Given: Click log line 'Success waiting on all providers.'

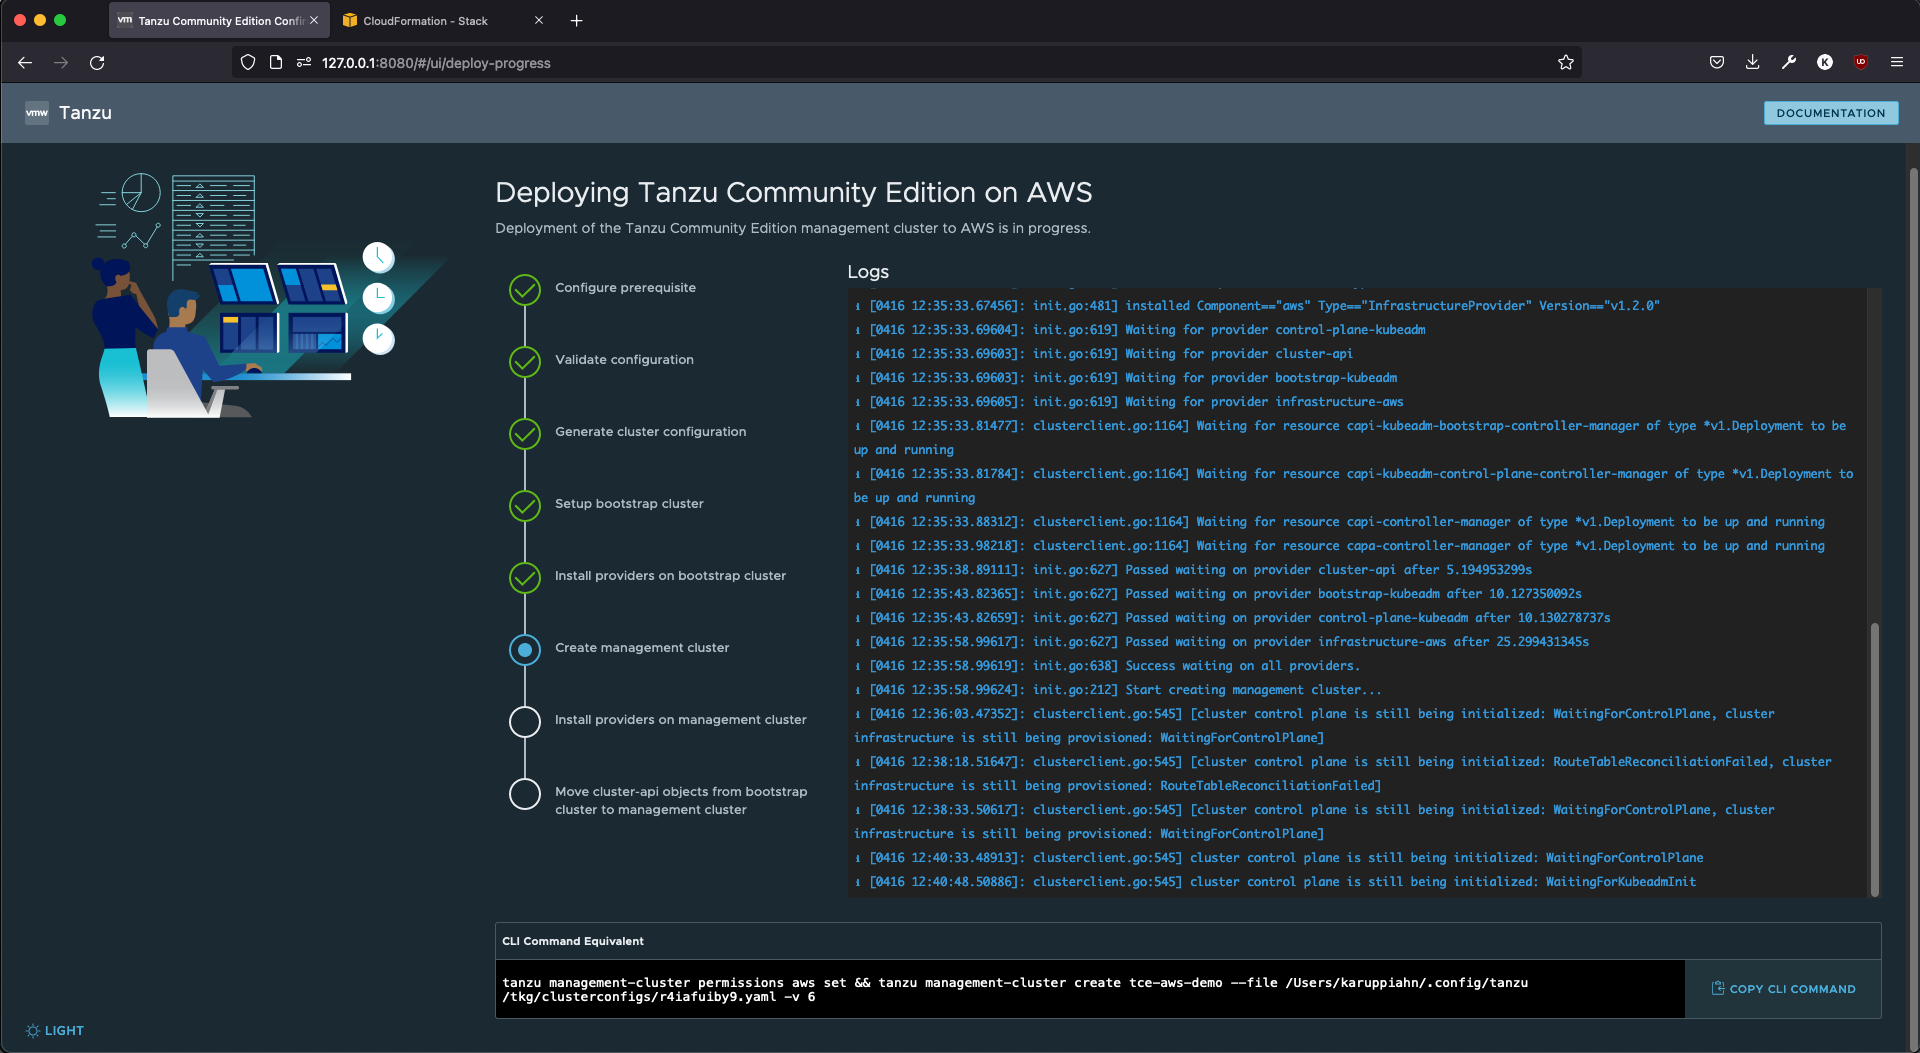Looking at the screenshot, I should point(1106,666).
